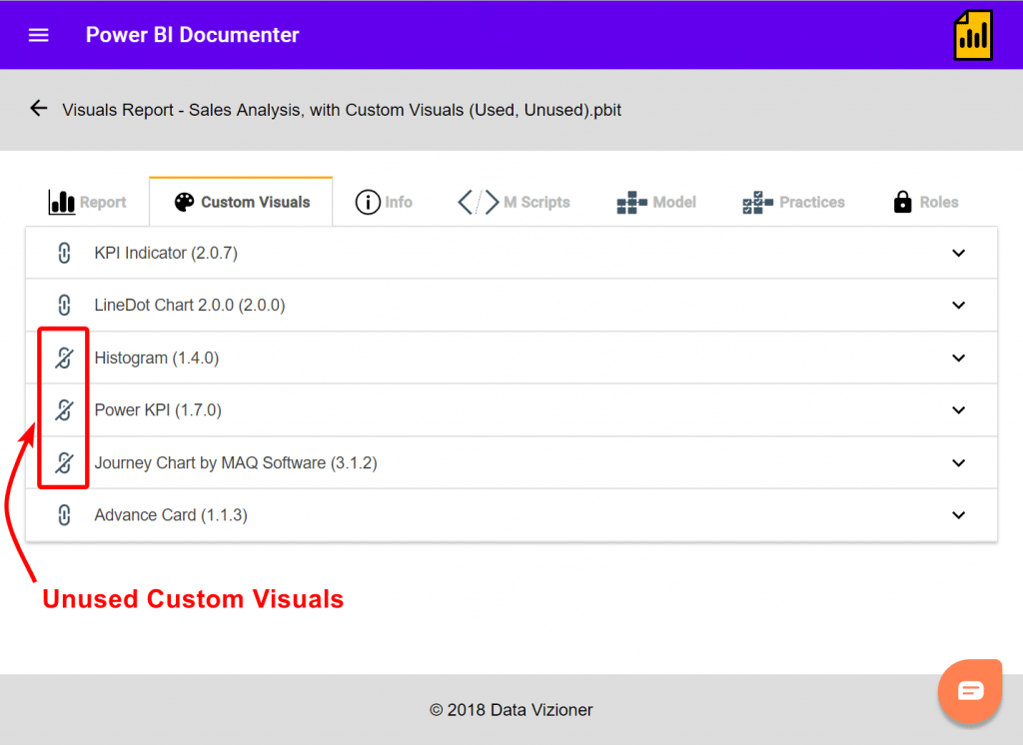Expand the Advance Card row chevron
The height and width of the screenshot is (745, 1023).
(958, 515)
